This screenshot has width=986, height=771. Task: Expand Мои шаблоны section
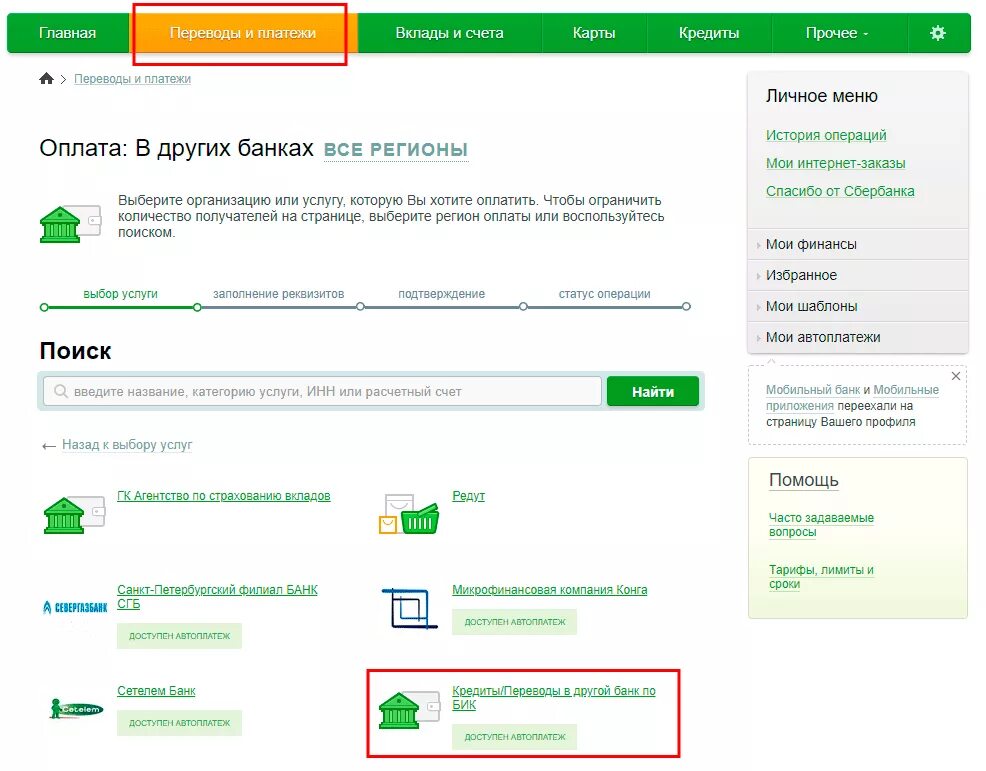(x=858, y=306)
